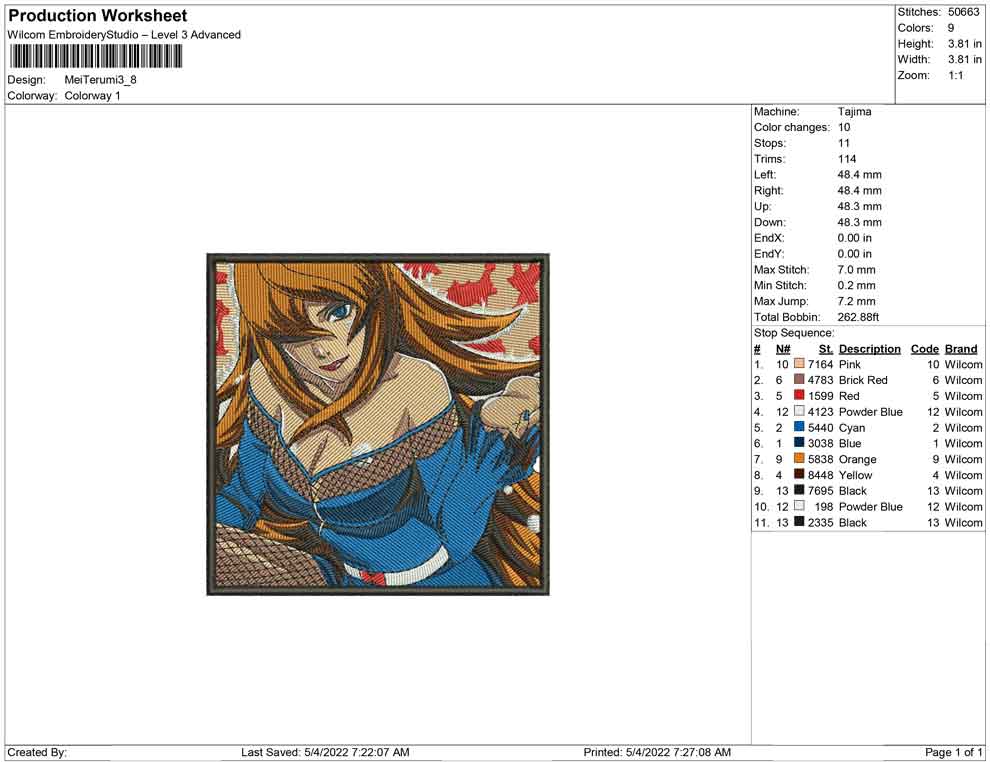The image size is (990, 762).
Task: Click the Wilcom EmbroideryStudio subtitle
Action: click(124, 35)
